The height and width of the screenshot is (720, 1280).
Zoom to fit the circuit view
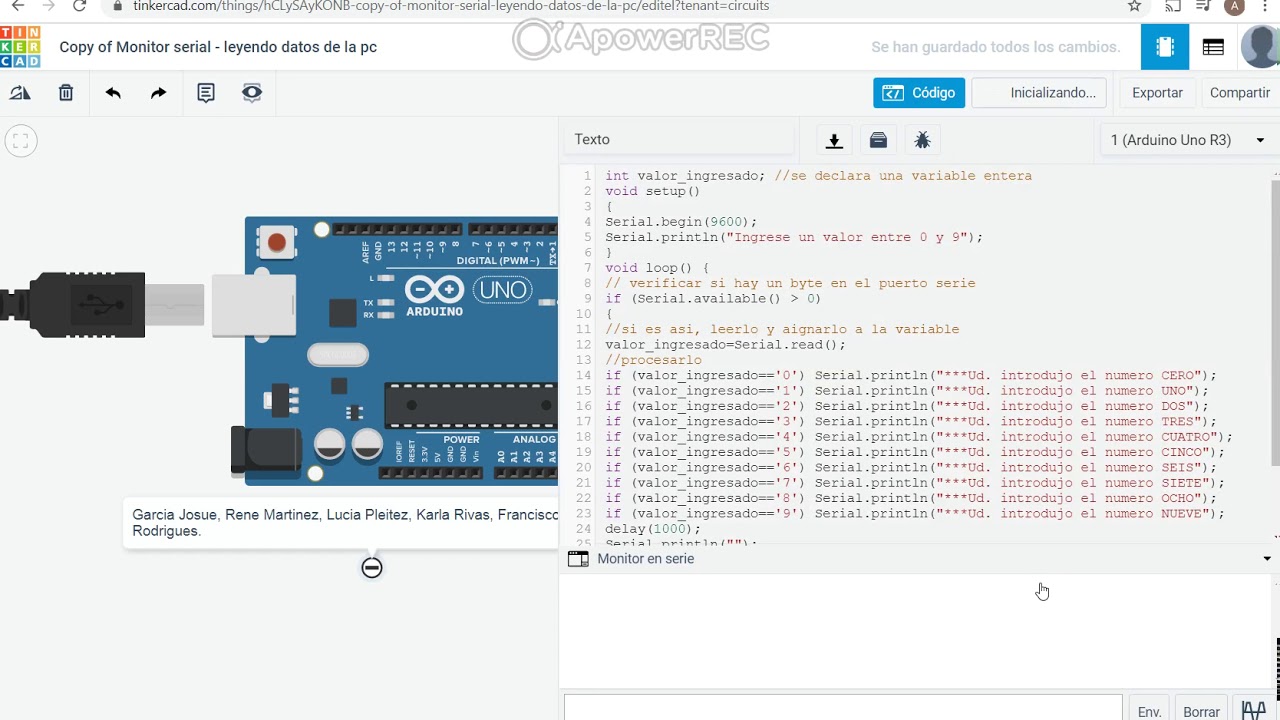(x=20, y=141)
